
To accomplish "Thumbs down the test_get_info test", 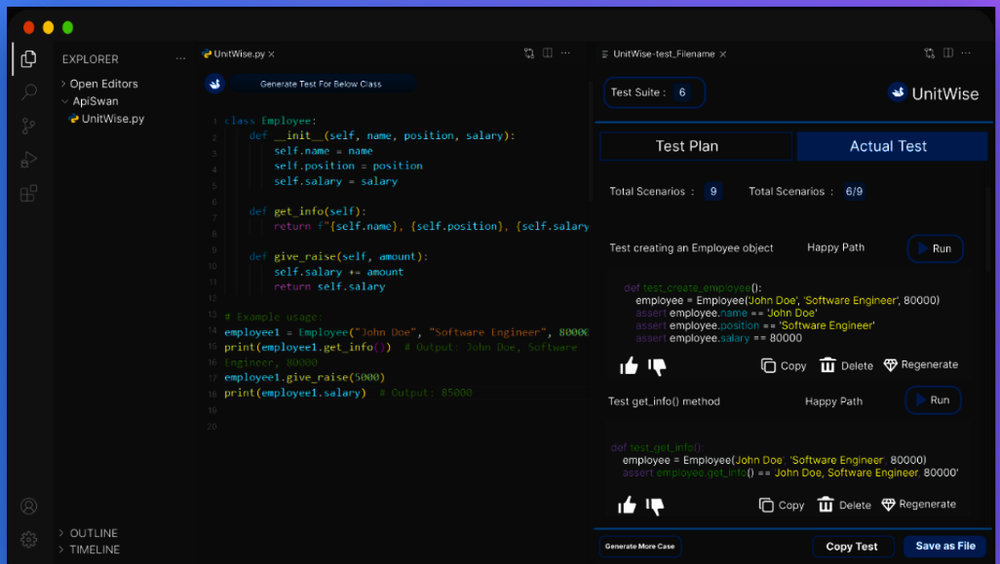I will [x=655, y=506].
